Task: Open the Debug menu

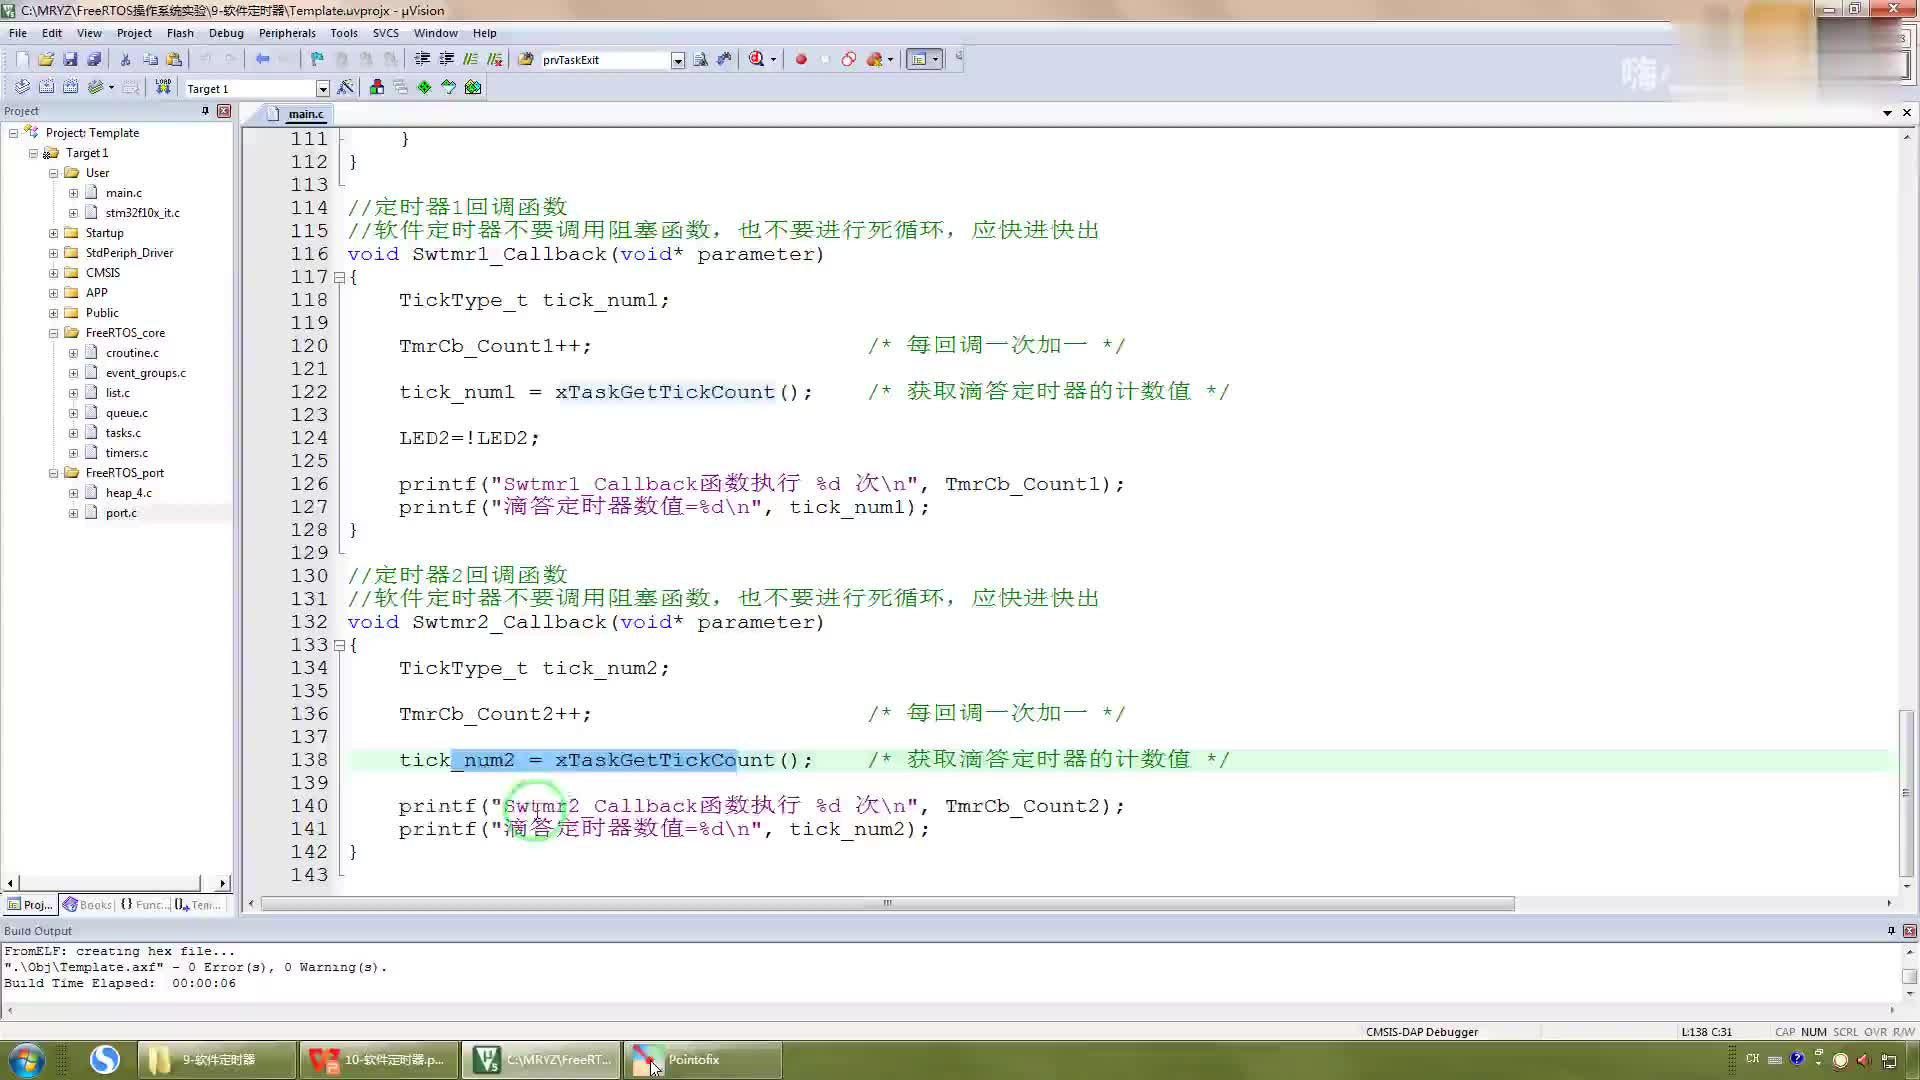Action: (226, 33)
